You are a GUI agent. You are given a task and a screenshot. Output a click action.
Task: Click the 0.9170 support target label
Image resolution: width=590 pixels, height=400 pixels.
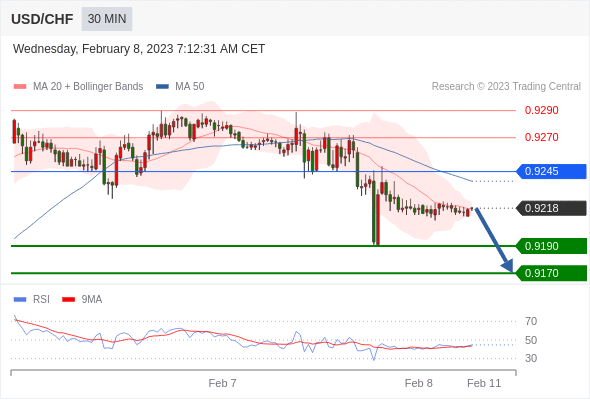point(552,273)
